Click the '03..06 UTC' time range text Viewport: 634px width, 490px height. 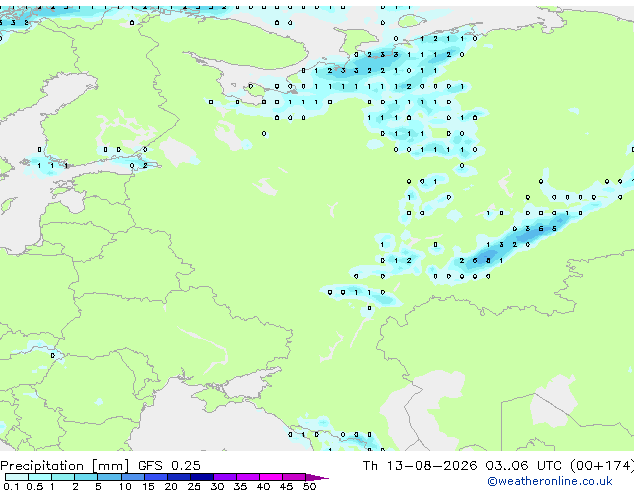coord(524,466)
